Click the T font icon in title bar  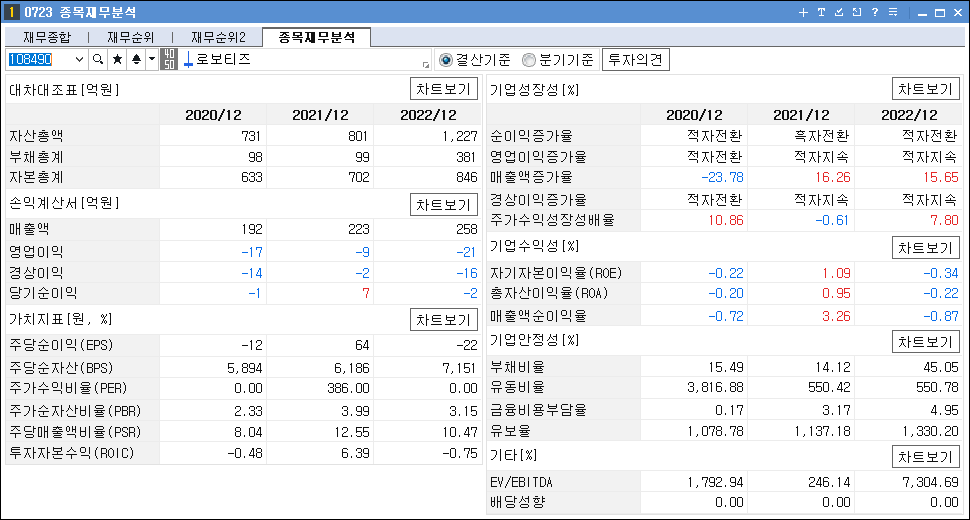coord(821,12)
